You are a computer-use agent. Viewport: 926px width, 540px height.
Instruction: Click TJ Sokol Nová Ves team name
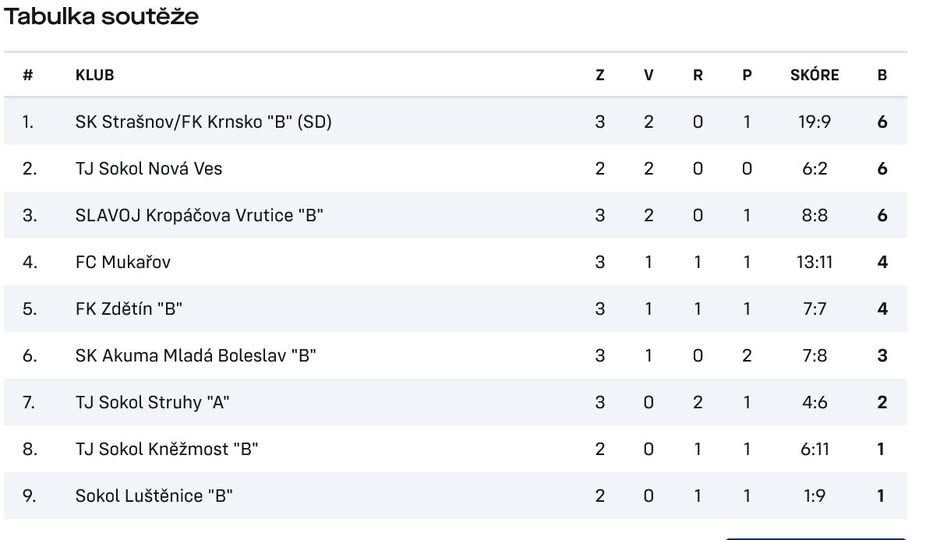click(x=149, y=169)
